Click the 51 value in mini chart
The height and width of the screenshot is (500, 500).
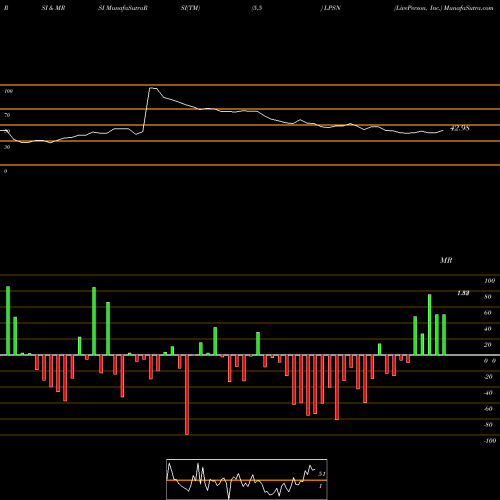coord(322,474)
